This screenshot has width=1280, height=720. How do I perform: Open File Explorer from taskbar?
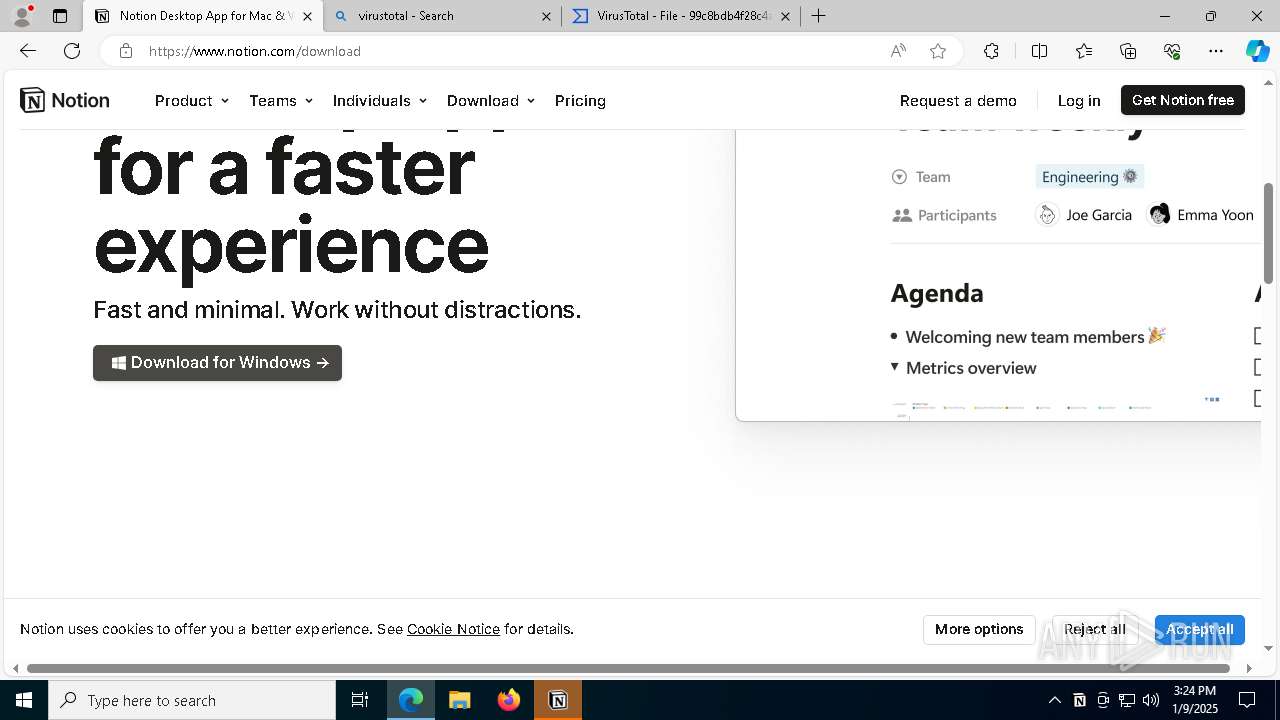(x=459, y=700)
